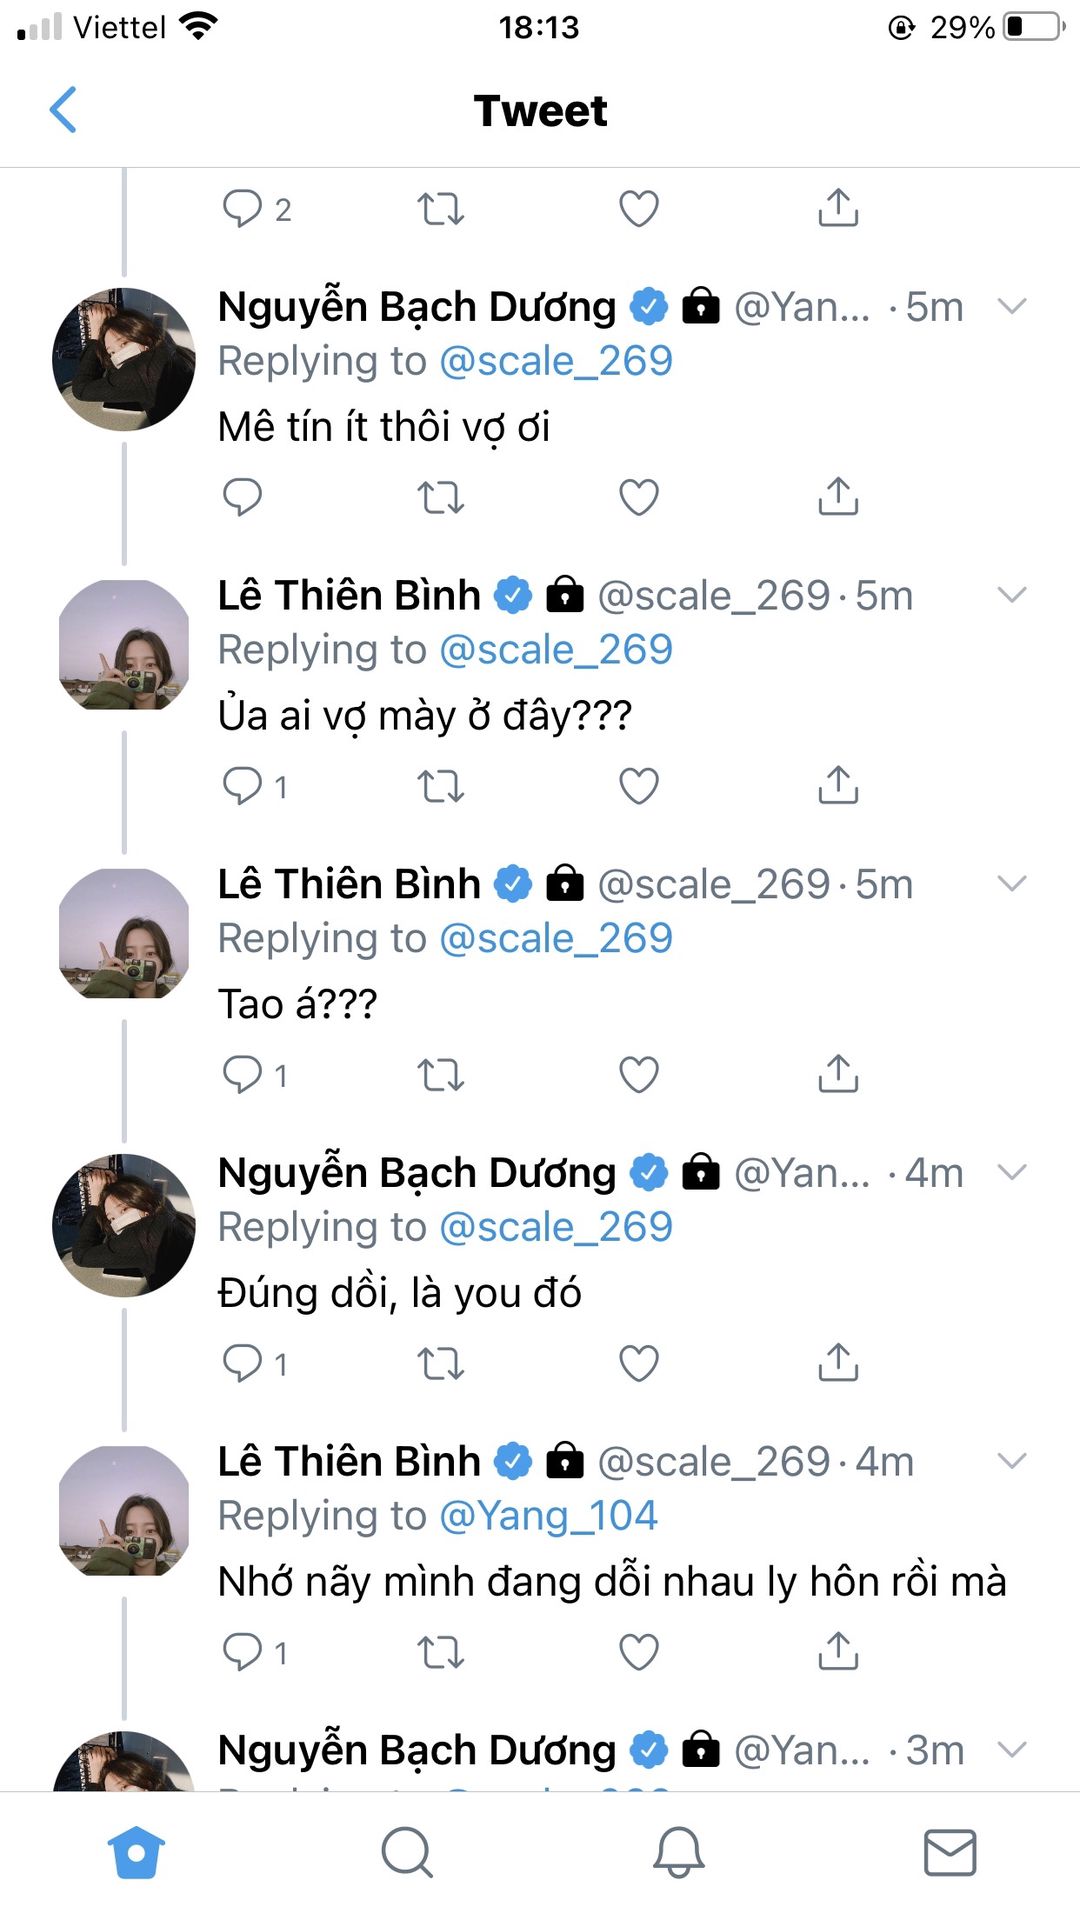Open the @Yang_104 mention link
This screenshot has height=1920, width=1080.
pyautogui.click(x=548, y=1516)
